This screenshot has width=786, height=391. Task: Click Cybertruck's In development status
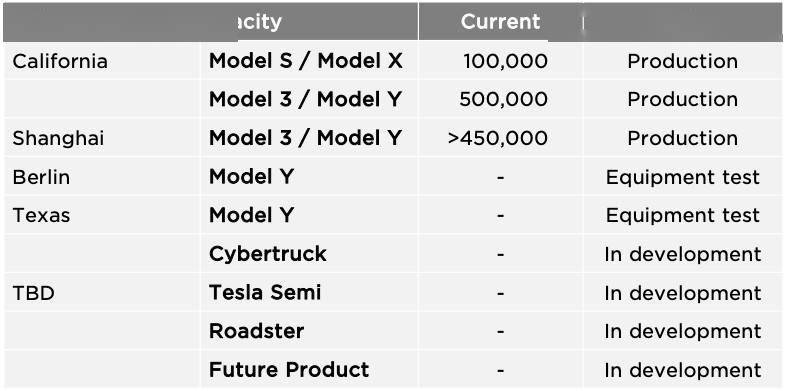tap(683, 254)
